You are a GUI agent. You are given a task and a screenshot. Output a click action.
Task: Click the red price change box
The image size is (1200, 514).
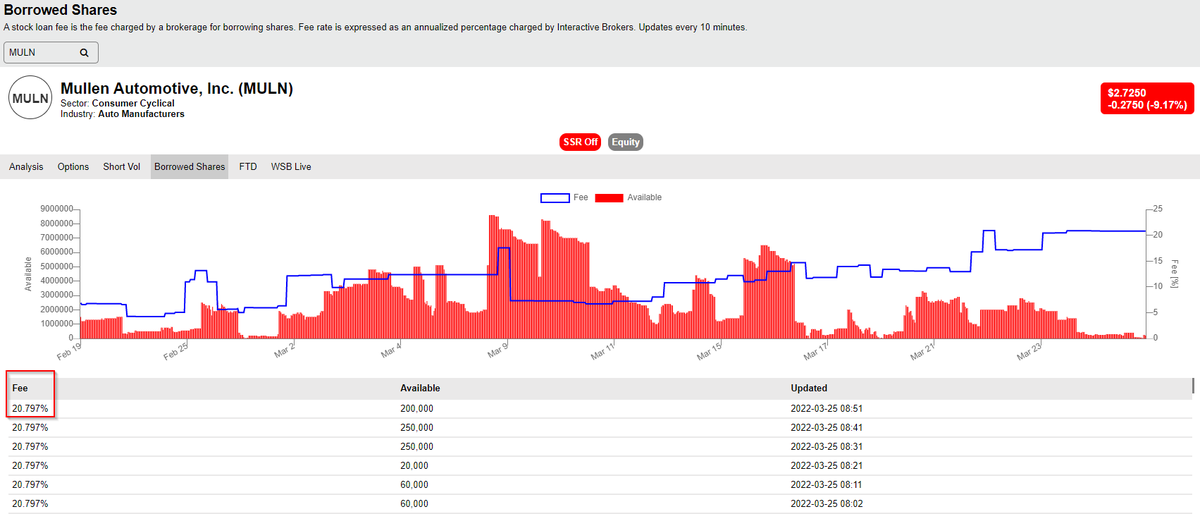point(1145,98)
